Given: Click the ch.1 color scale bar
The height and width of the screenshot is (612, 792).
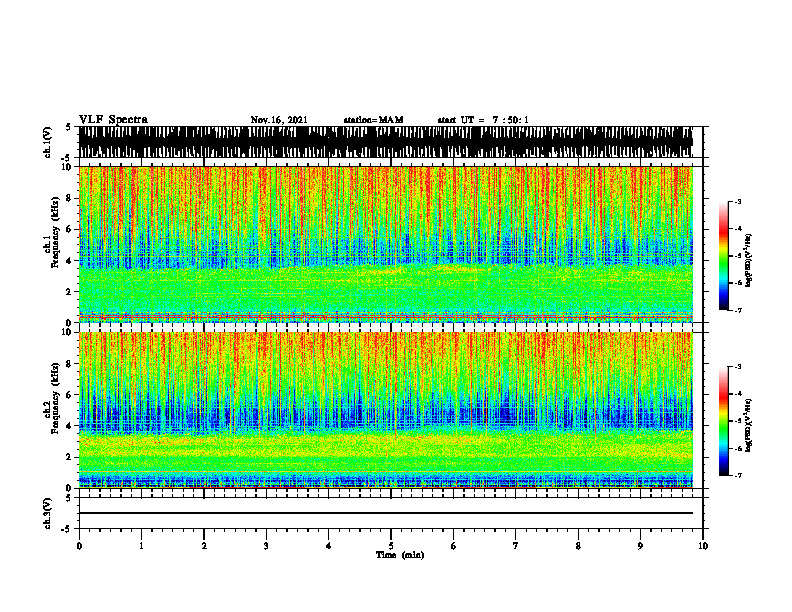Looking at the screenshot, I should pyautogui.click(x=723, y=256).
